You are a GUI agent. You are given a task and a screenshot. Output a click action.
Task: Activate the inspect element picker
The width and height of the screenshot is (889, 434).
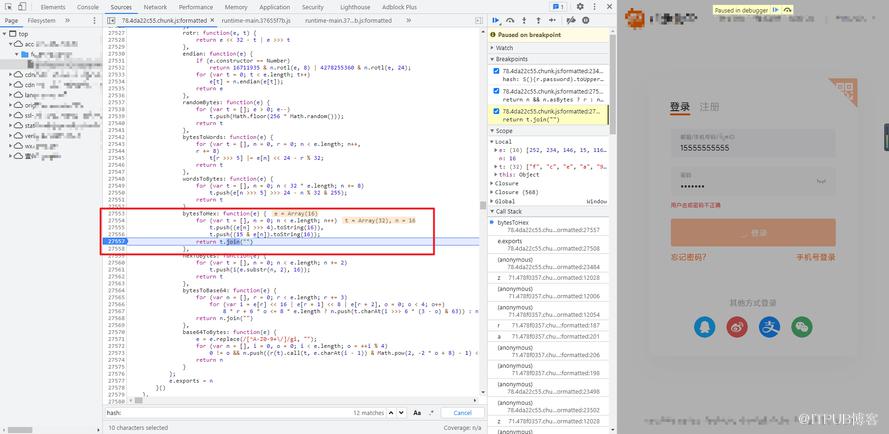9,7
